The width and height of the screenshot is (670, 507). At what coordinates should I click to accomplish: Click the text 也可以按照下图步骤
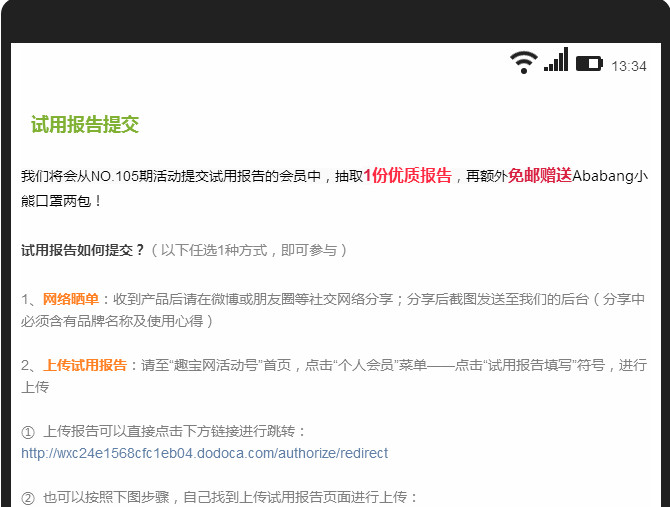point(106,497)
